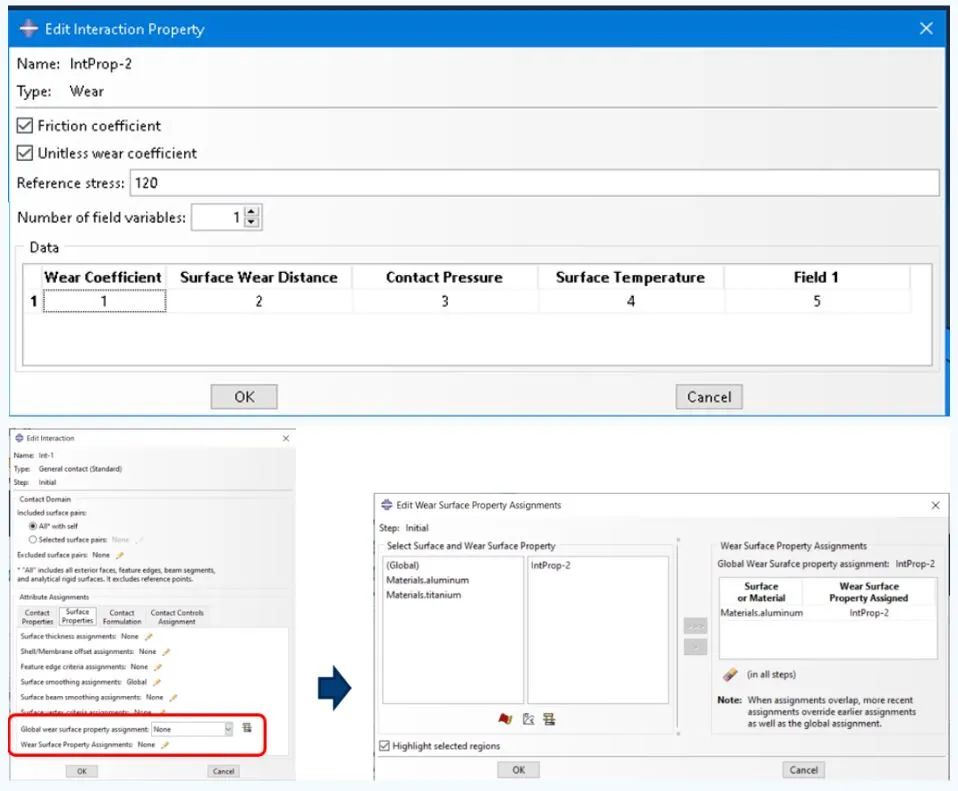Click the Reference stress input field
The width and height of the screenshot is (958, 791).
click(534, 183)
